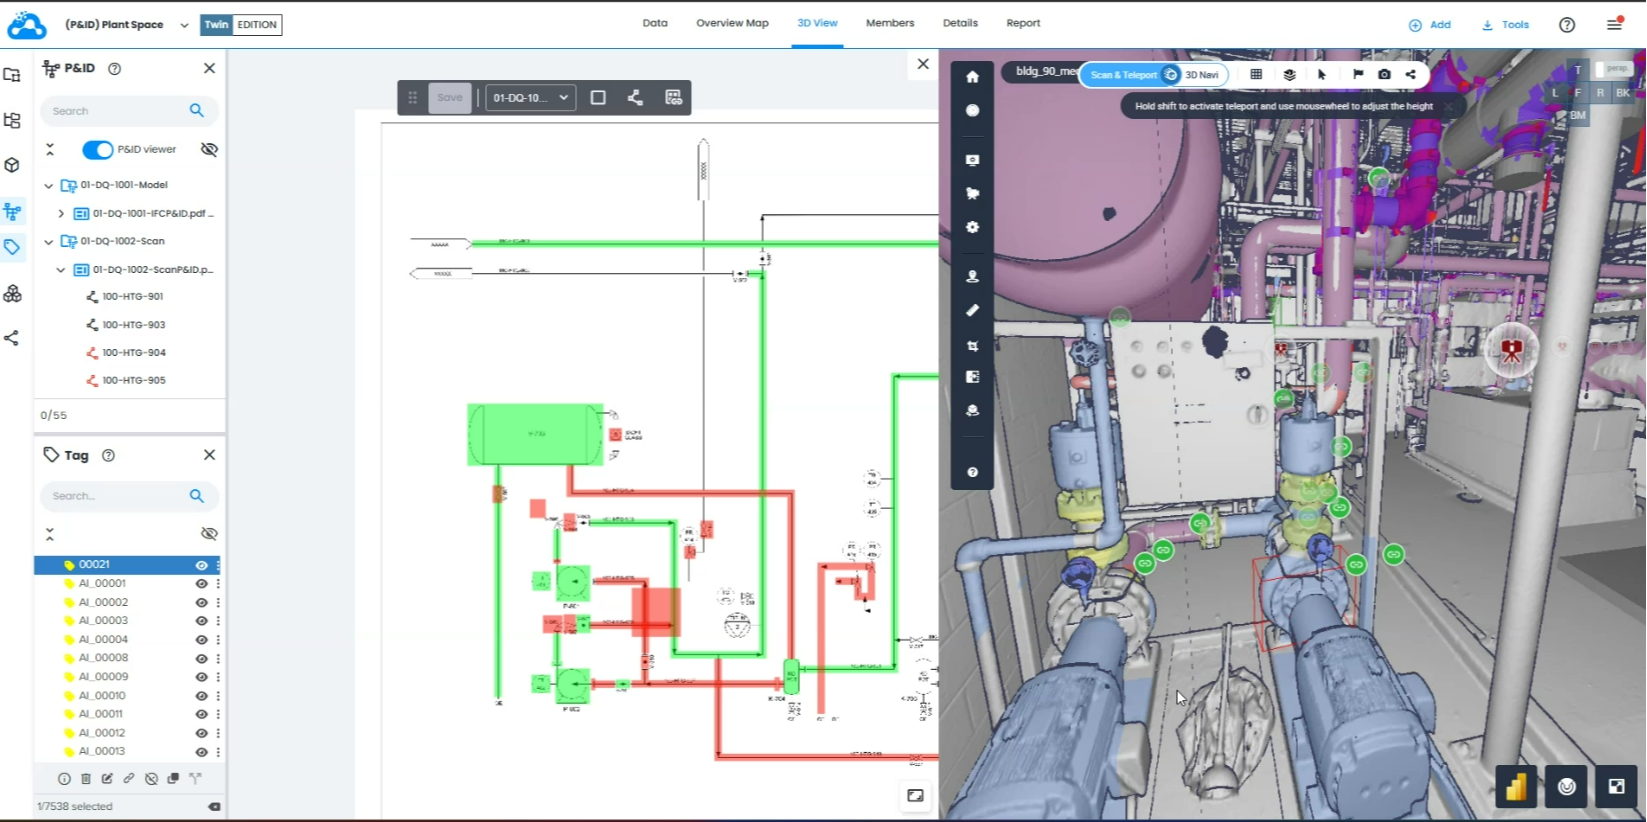Image resolution: width=1647 pixels, height=822 pixels.
Task: Toggle hide-all visibility in P&ID panel
Action: [209, 149]
